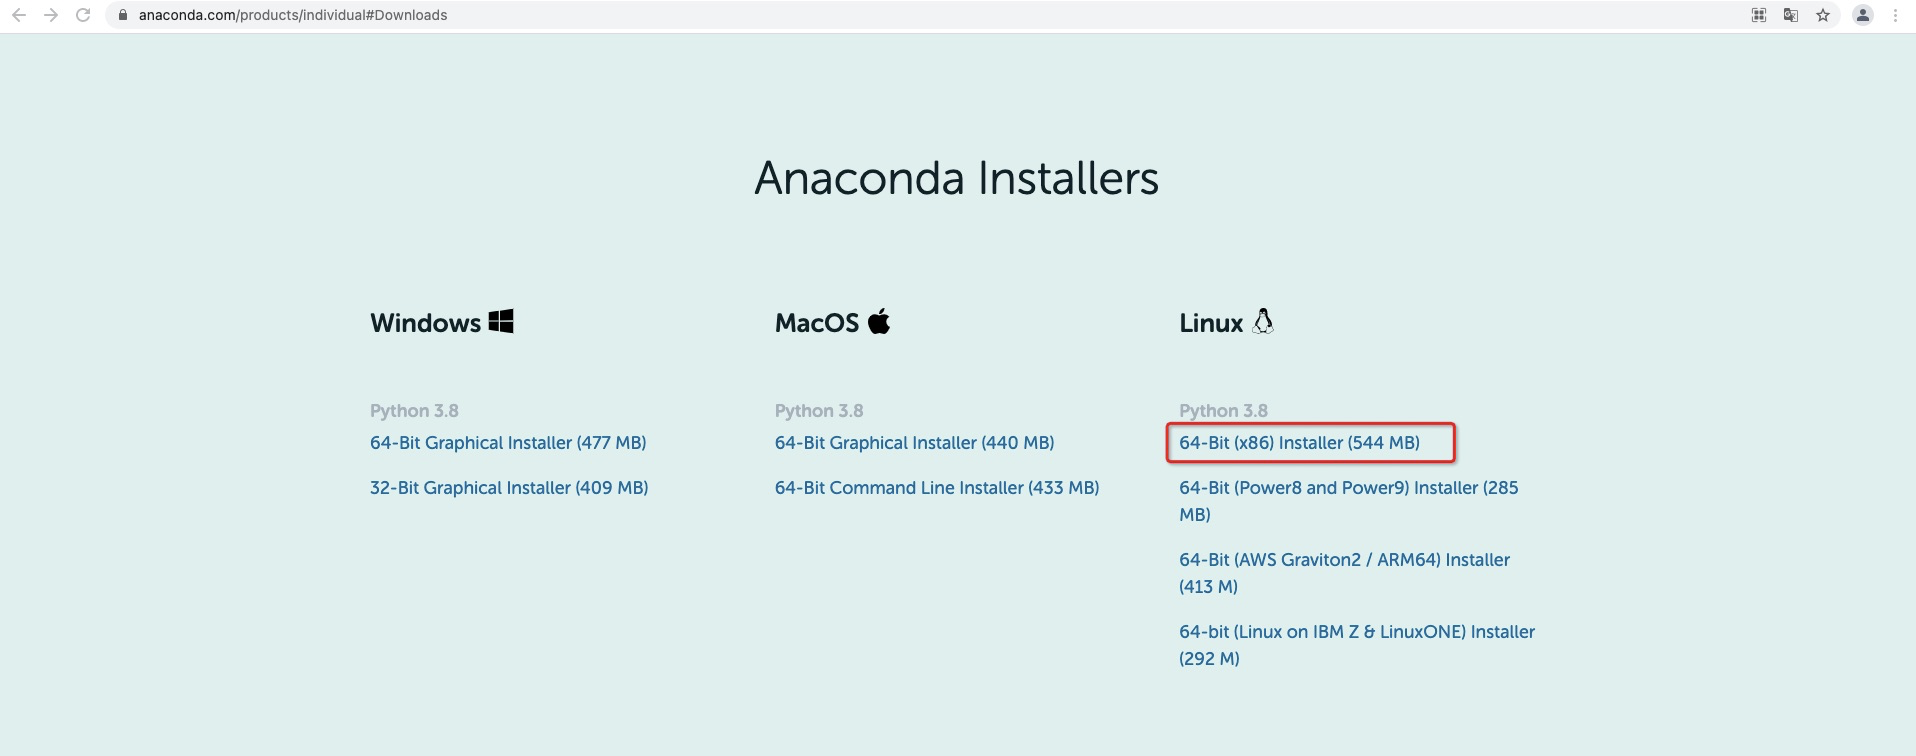This screenshot has height=756, width=1916.
Task: Download AWS Graviton2 / ARM64 Installer
Action: (x=1344, y=560)
